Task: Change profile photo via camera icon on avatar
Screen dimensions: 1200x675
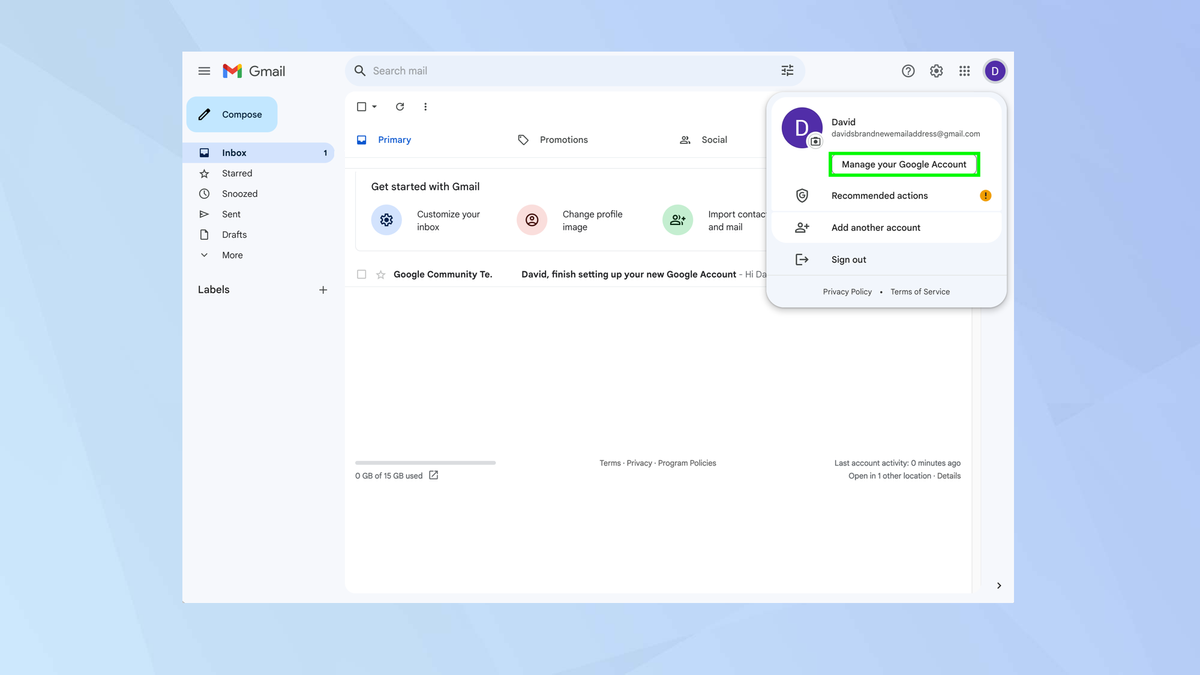Action: [813, 140]
